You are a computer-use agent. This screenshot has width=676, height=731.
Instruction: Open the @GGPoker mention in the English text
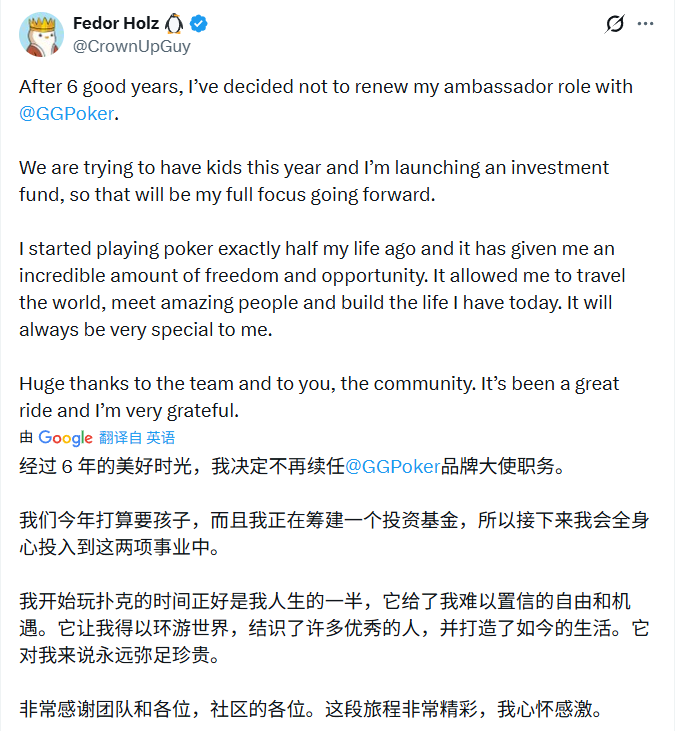pyautogui.click(x=67, y=113)
